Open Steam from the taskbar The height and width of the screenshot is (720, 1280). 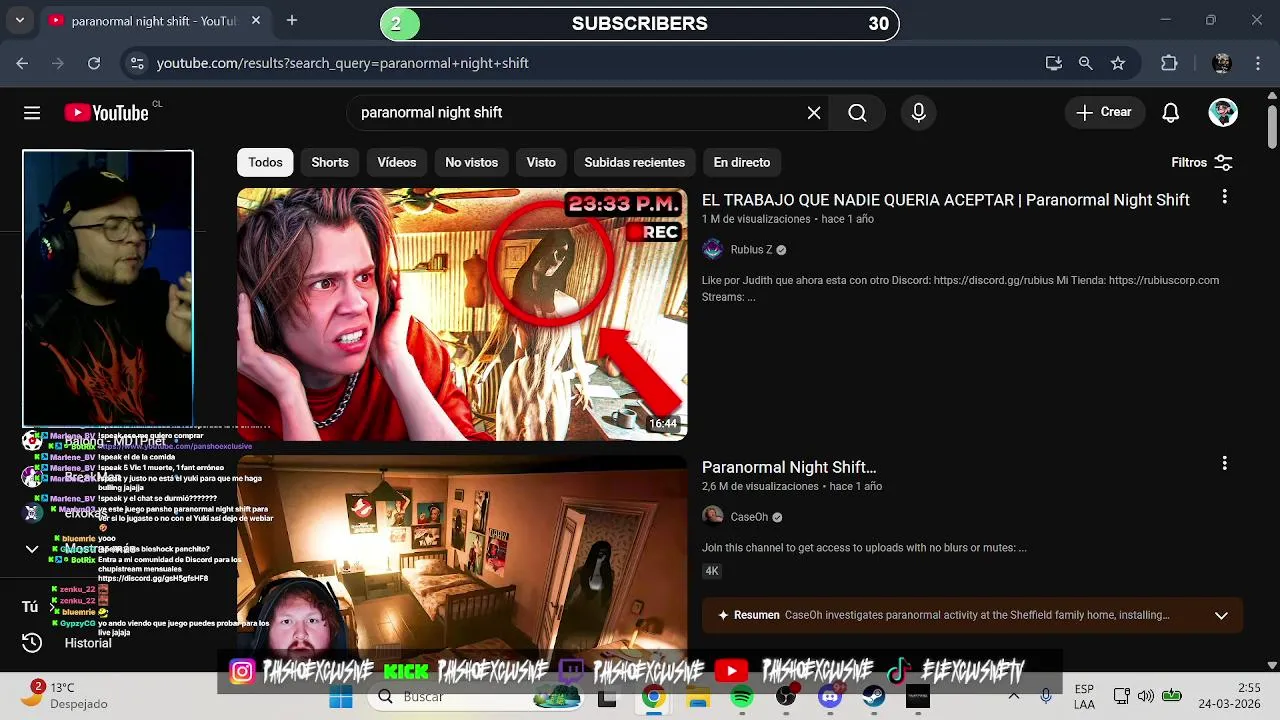pyautogui.click(x=874, y=697)
